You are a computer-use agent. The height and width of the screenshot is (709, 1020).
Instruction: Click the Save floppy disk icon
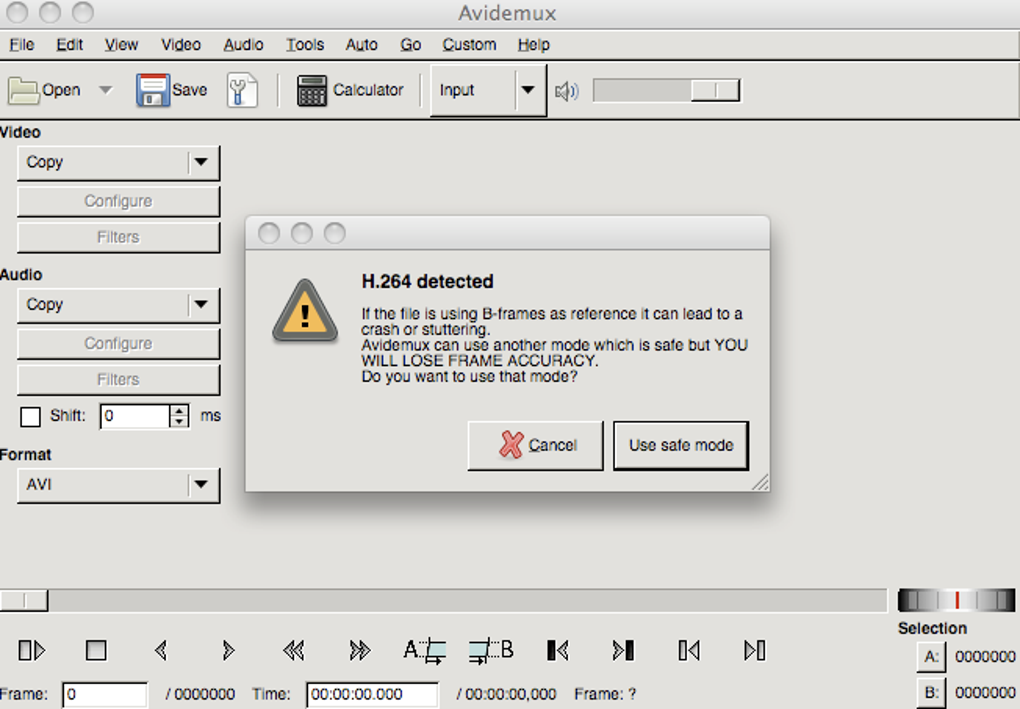pos(152,90)
